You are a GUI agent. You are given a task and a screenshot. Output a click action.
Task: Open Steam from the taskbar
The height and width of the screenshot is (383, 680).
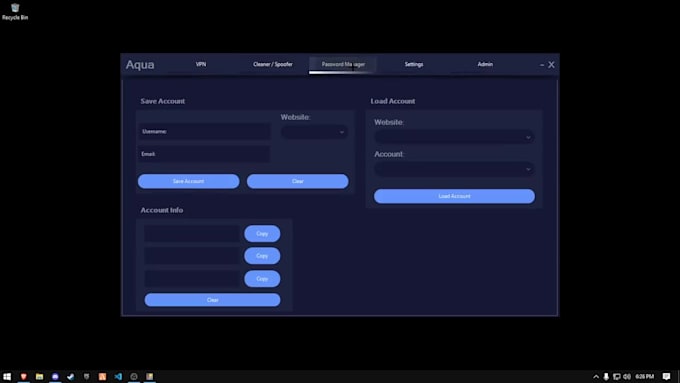pos(71,376)
